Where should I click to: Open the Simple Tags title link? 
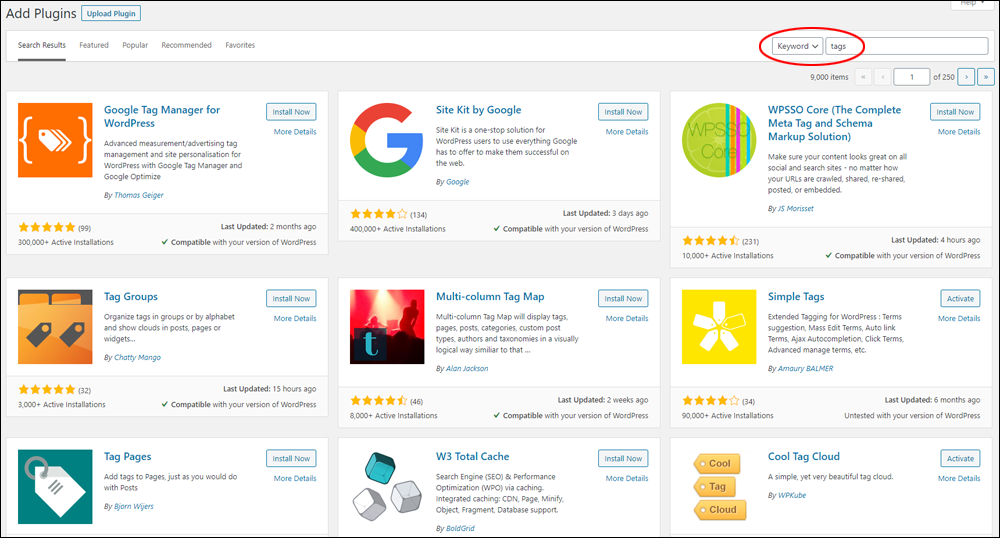(796, 297)
